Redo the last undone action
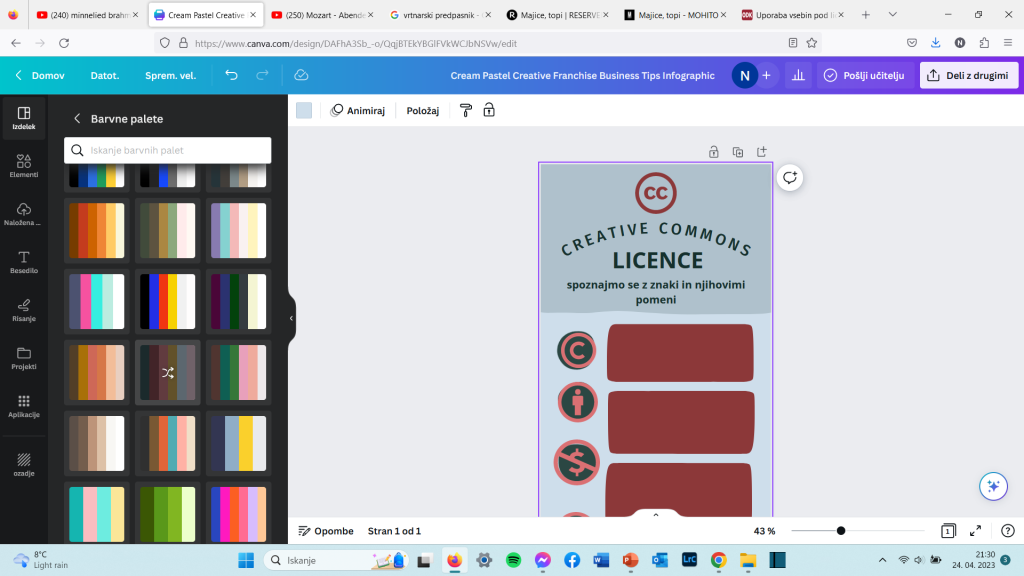Screen dimensions: 1024x576 pyautogui.click(x=262, y=75)
